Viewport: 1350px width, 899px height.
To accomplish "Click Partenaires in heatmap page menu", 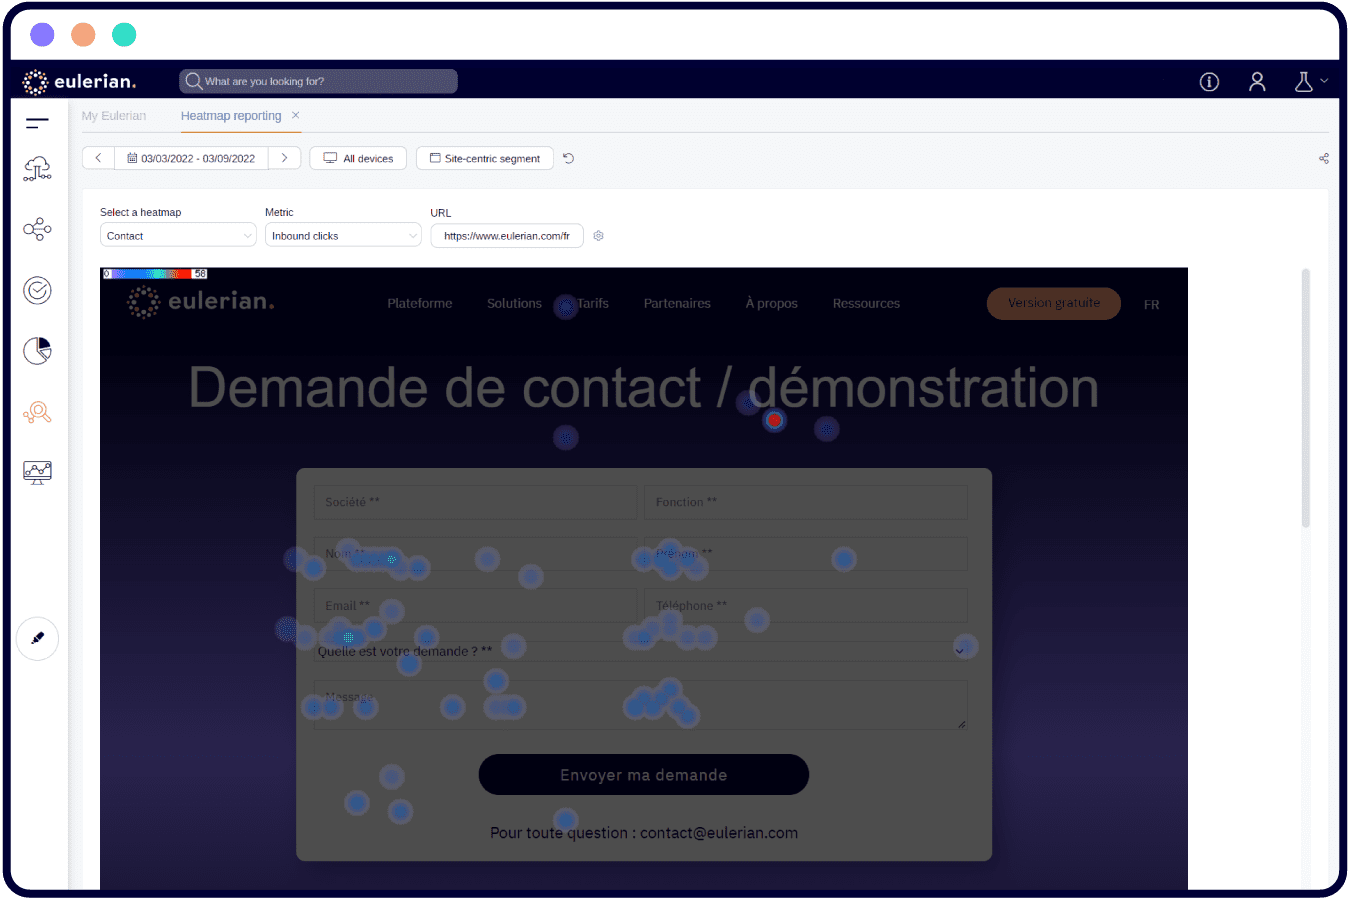I will coord(677,304).
